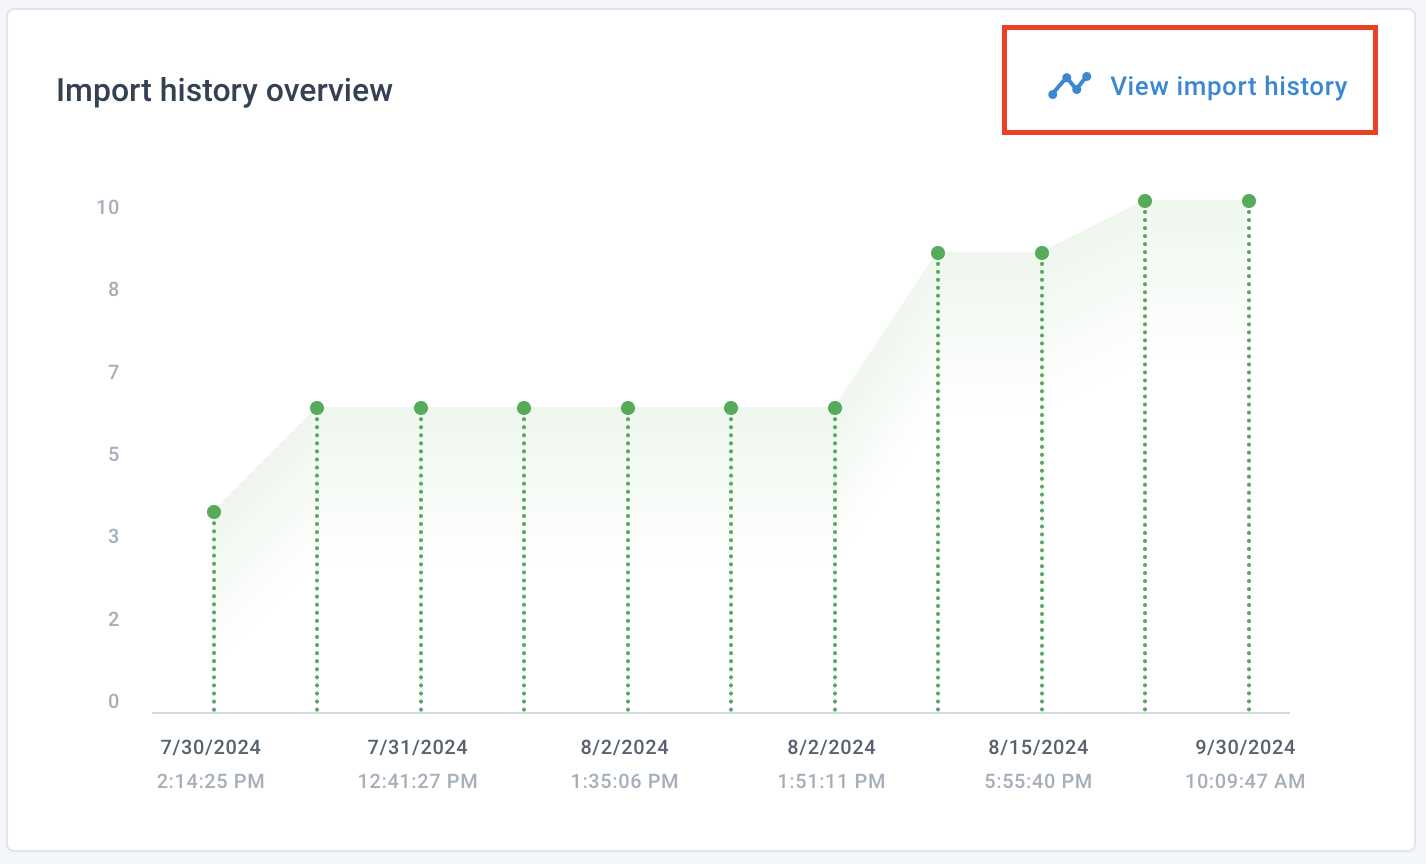Click the 10:09:47 AM time label

tap(1246, 781)
